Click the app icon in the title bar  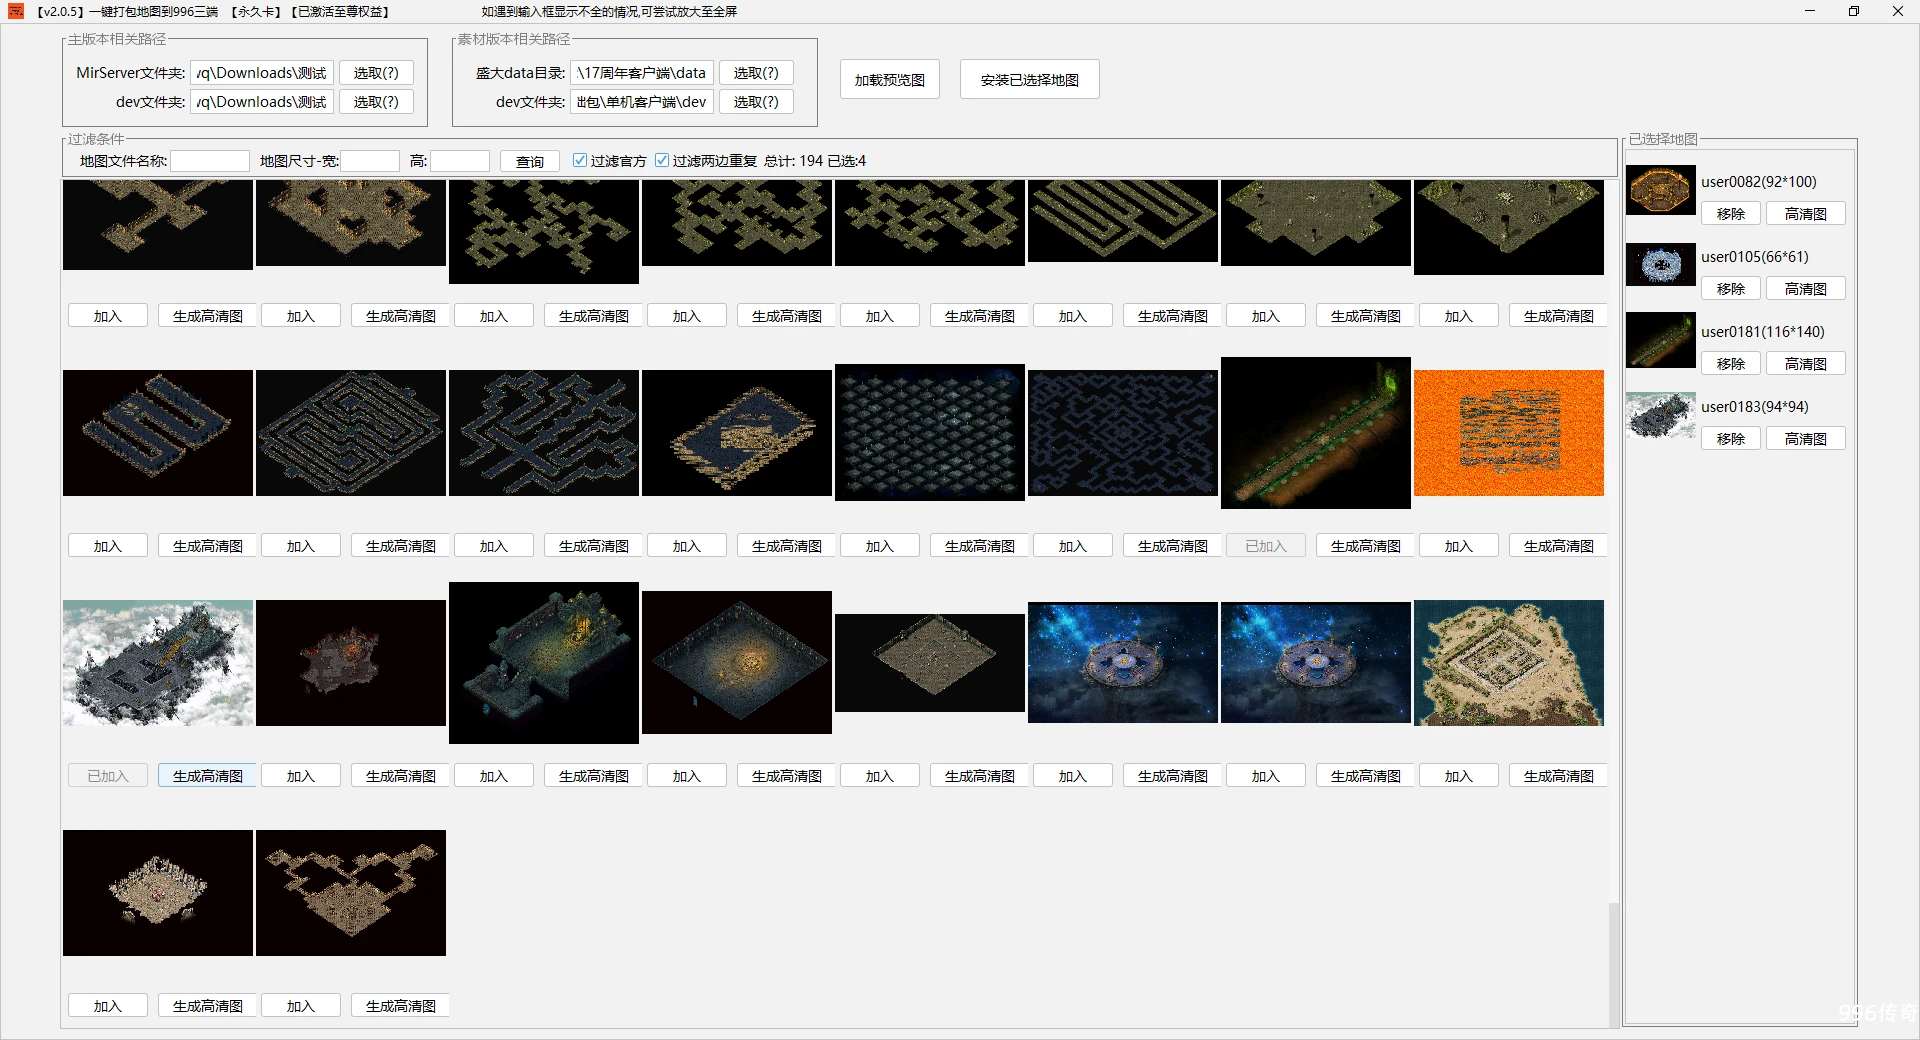tap(16, 11)
